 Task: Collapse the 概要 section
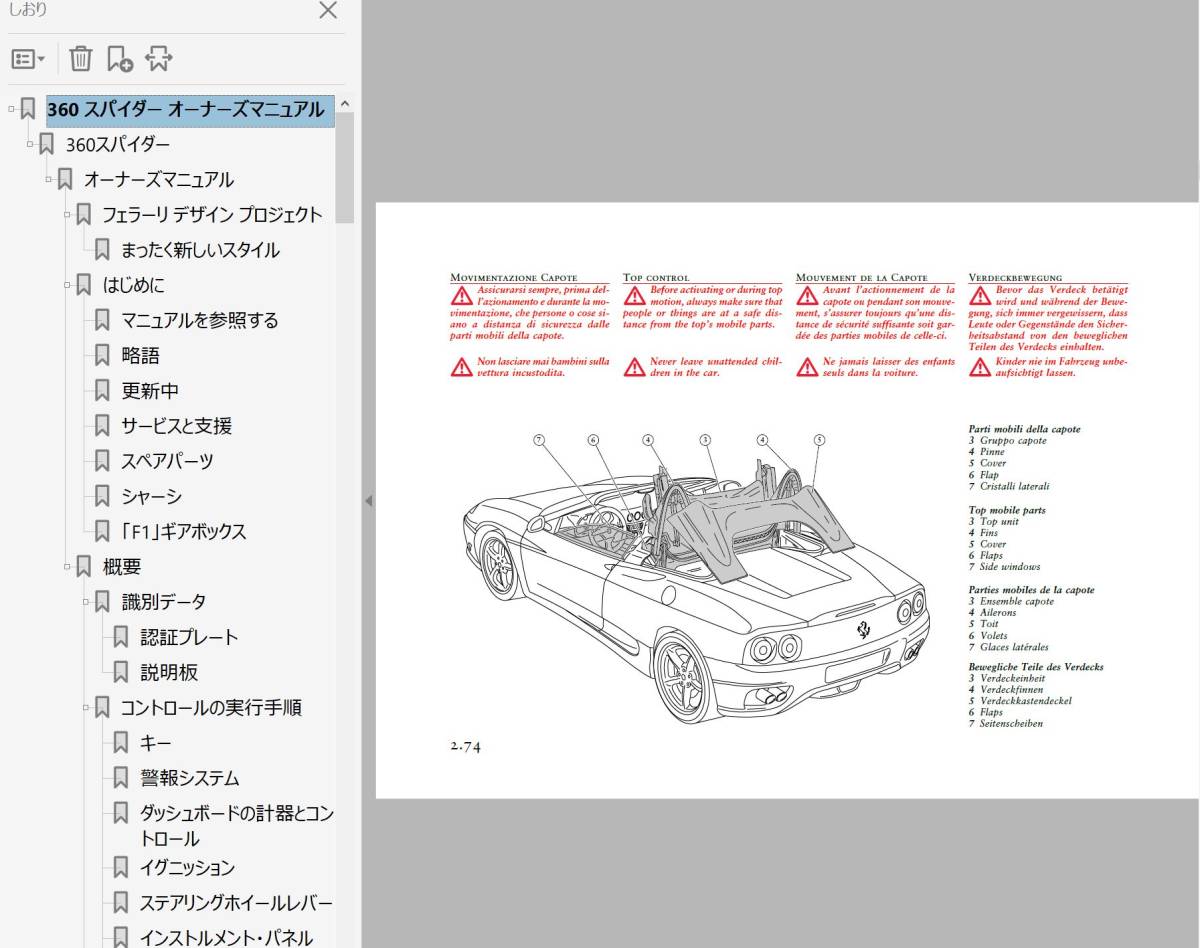(x=68, y=566)
